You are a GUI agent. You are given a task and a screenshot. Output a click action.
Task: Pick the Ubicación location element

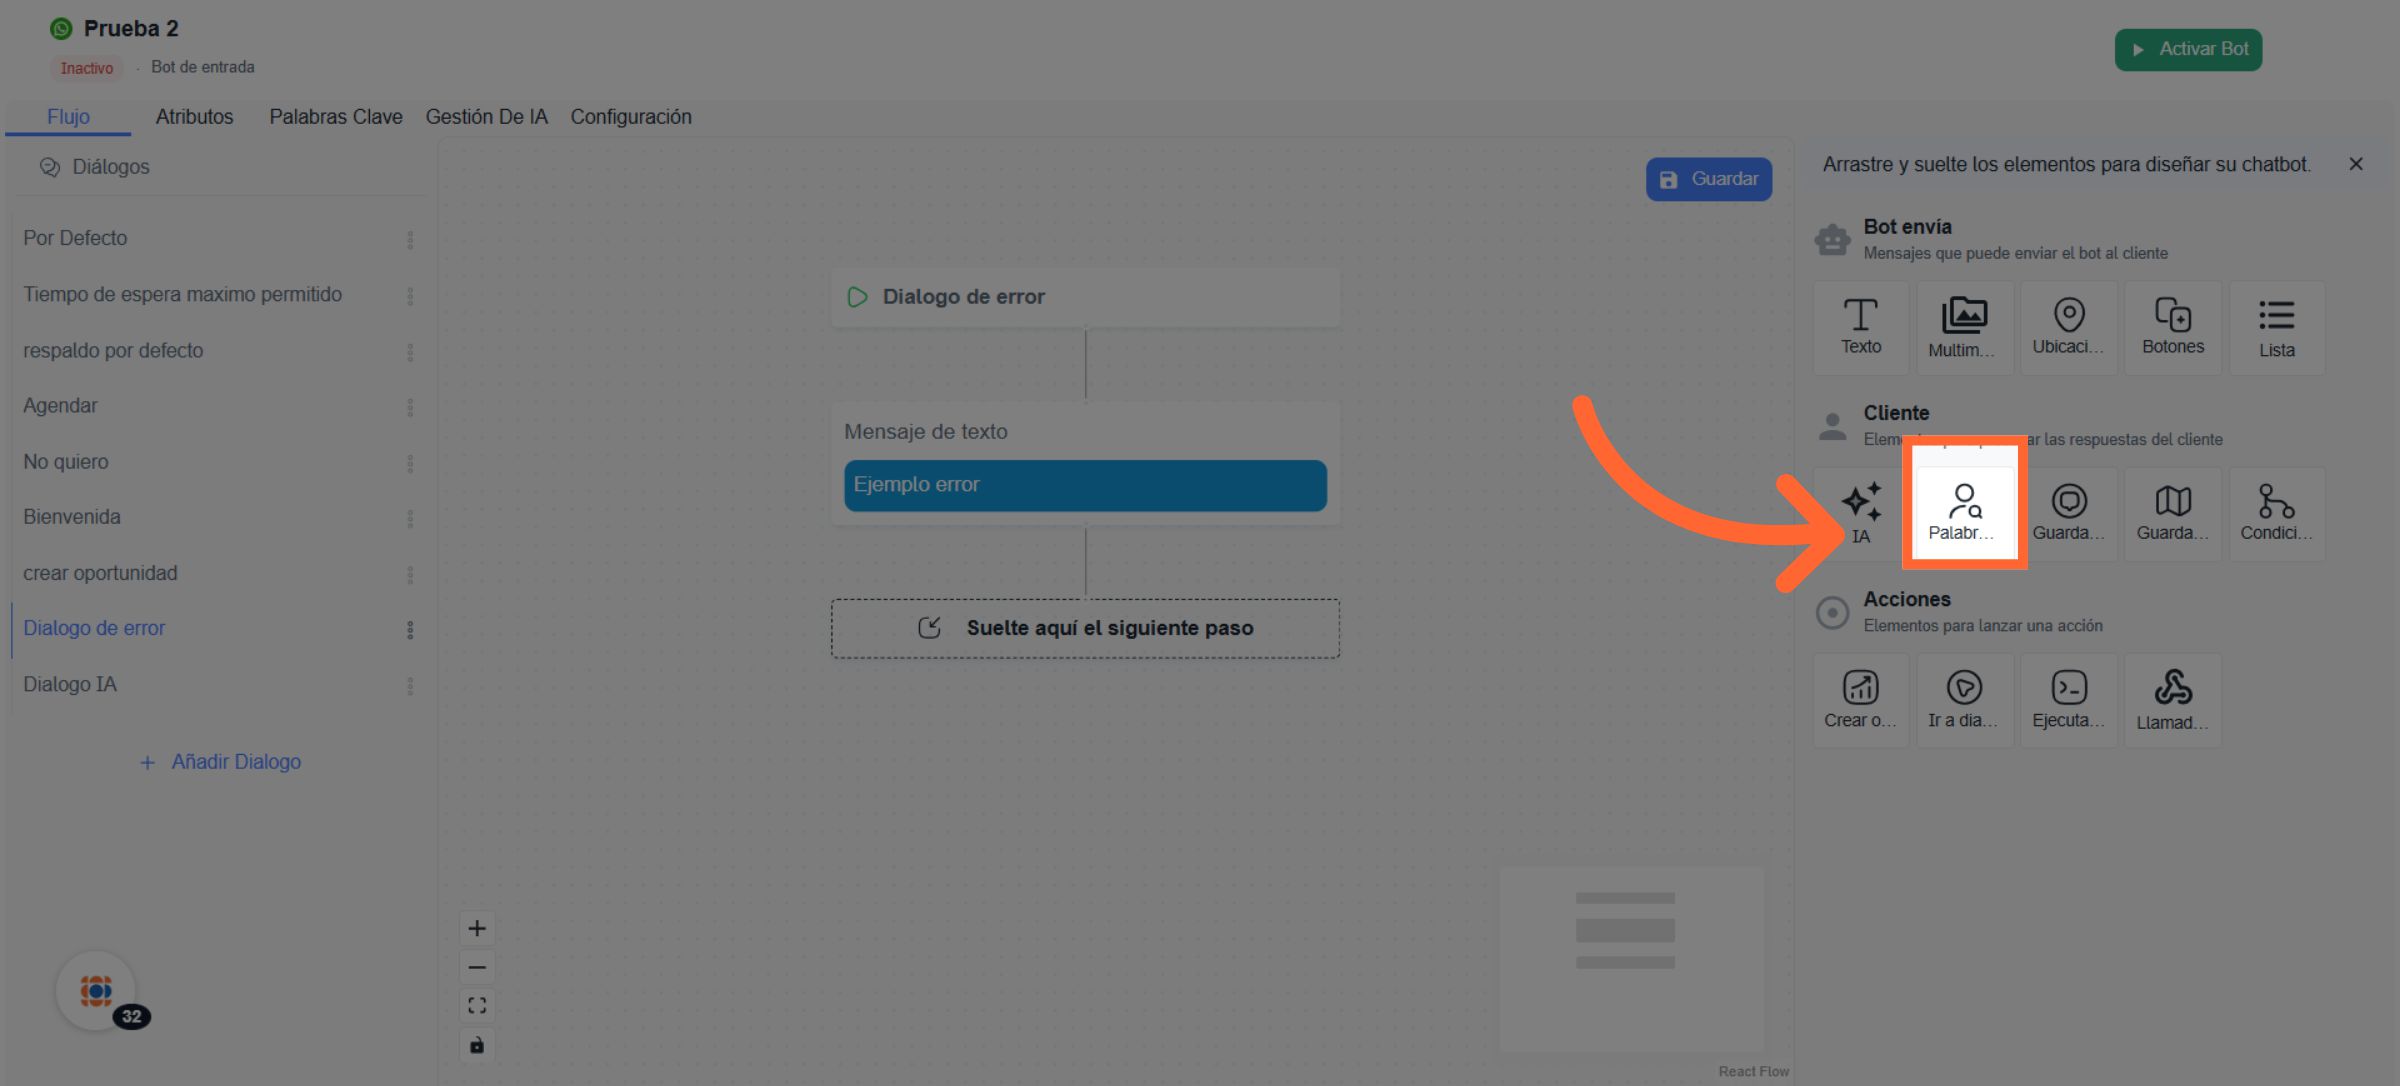tap(2067, 327)
